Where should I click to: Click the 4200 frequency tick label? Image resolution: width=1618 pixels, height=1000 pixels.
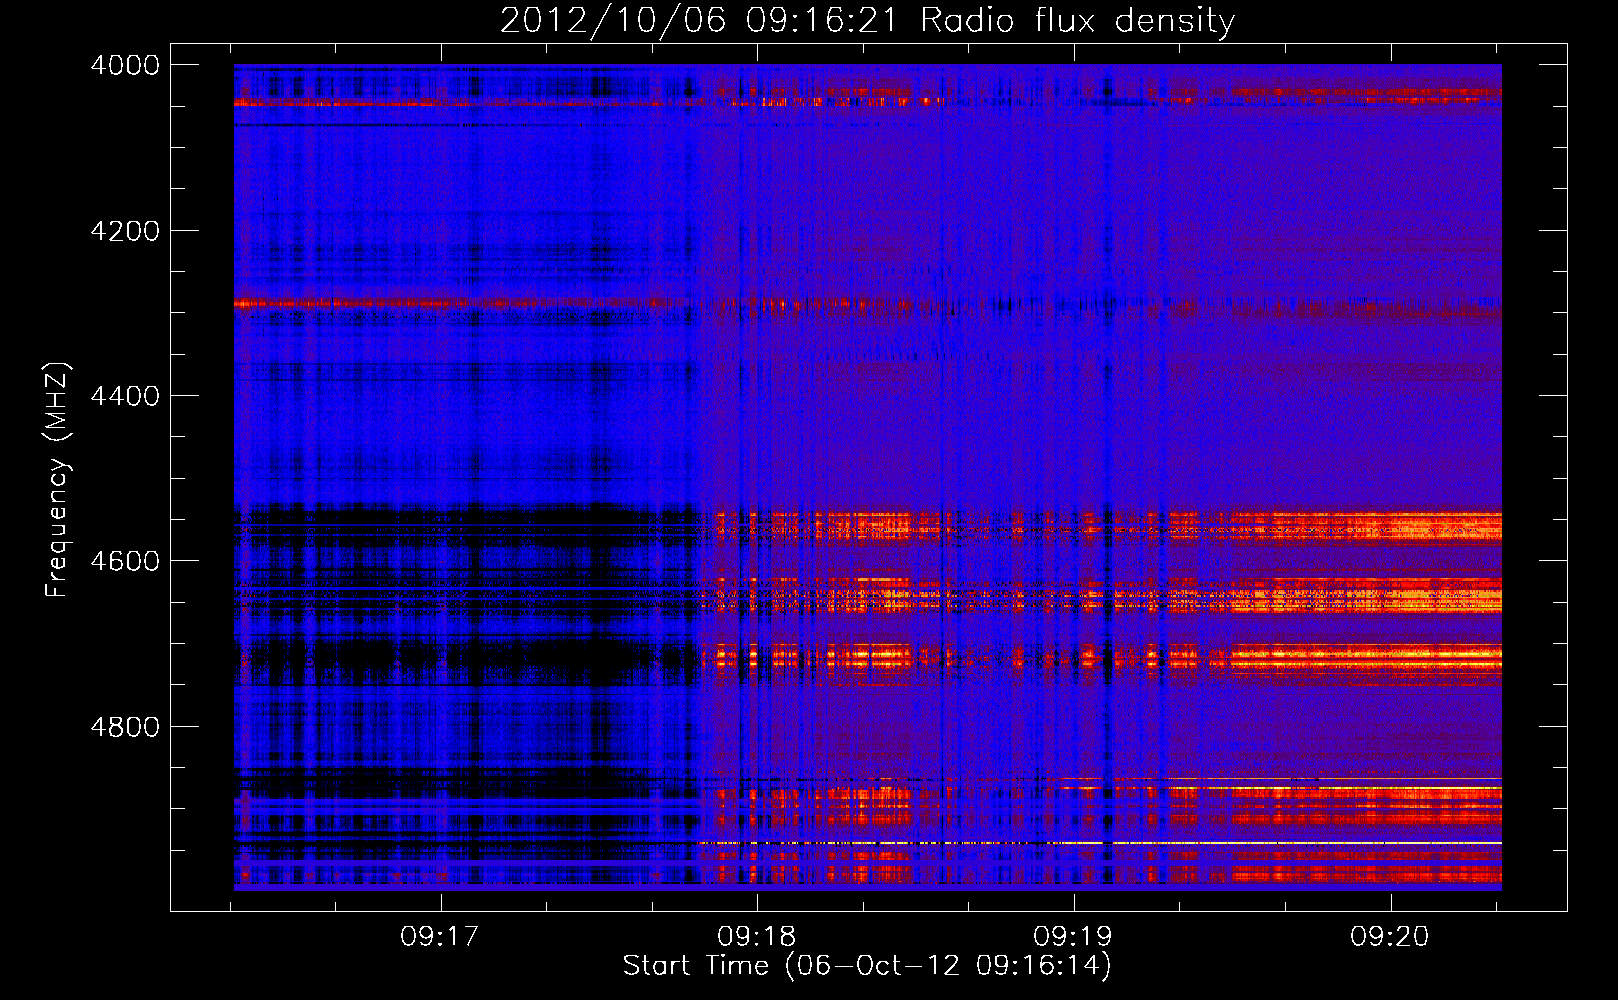click(x=125, y=231)
